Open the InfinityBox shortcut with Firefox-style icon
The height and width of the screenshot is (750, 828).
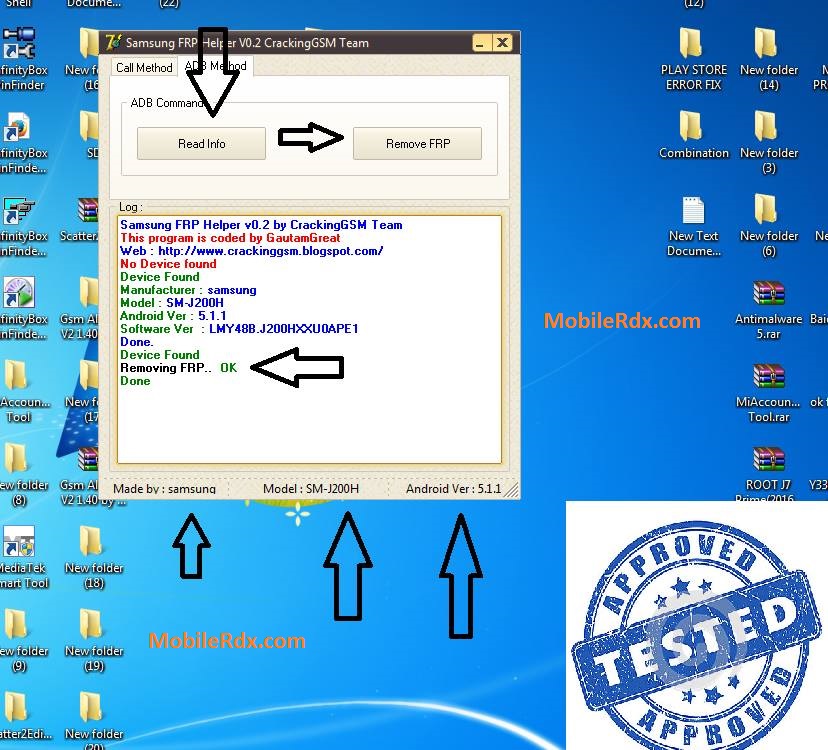(x=21, y=142)
